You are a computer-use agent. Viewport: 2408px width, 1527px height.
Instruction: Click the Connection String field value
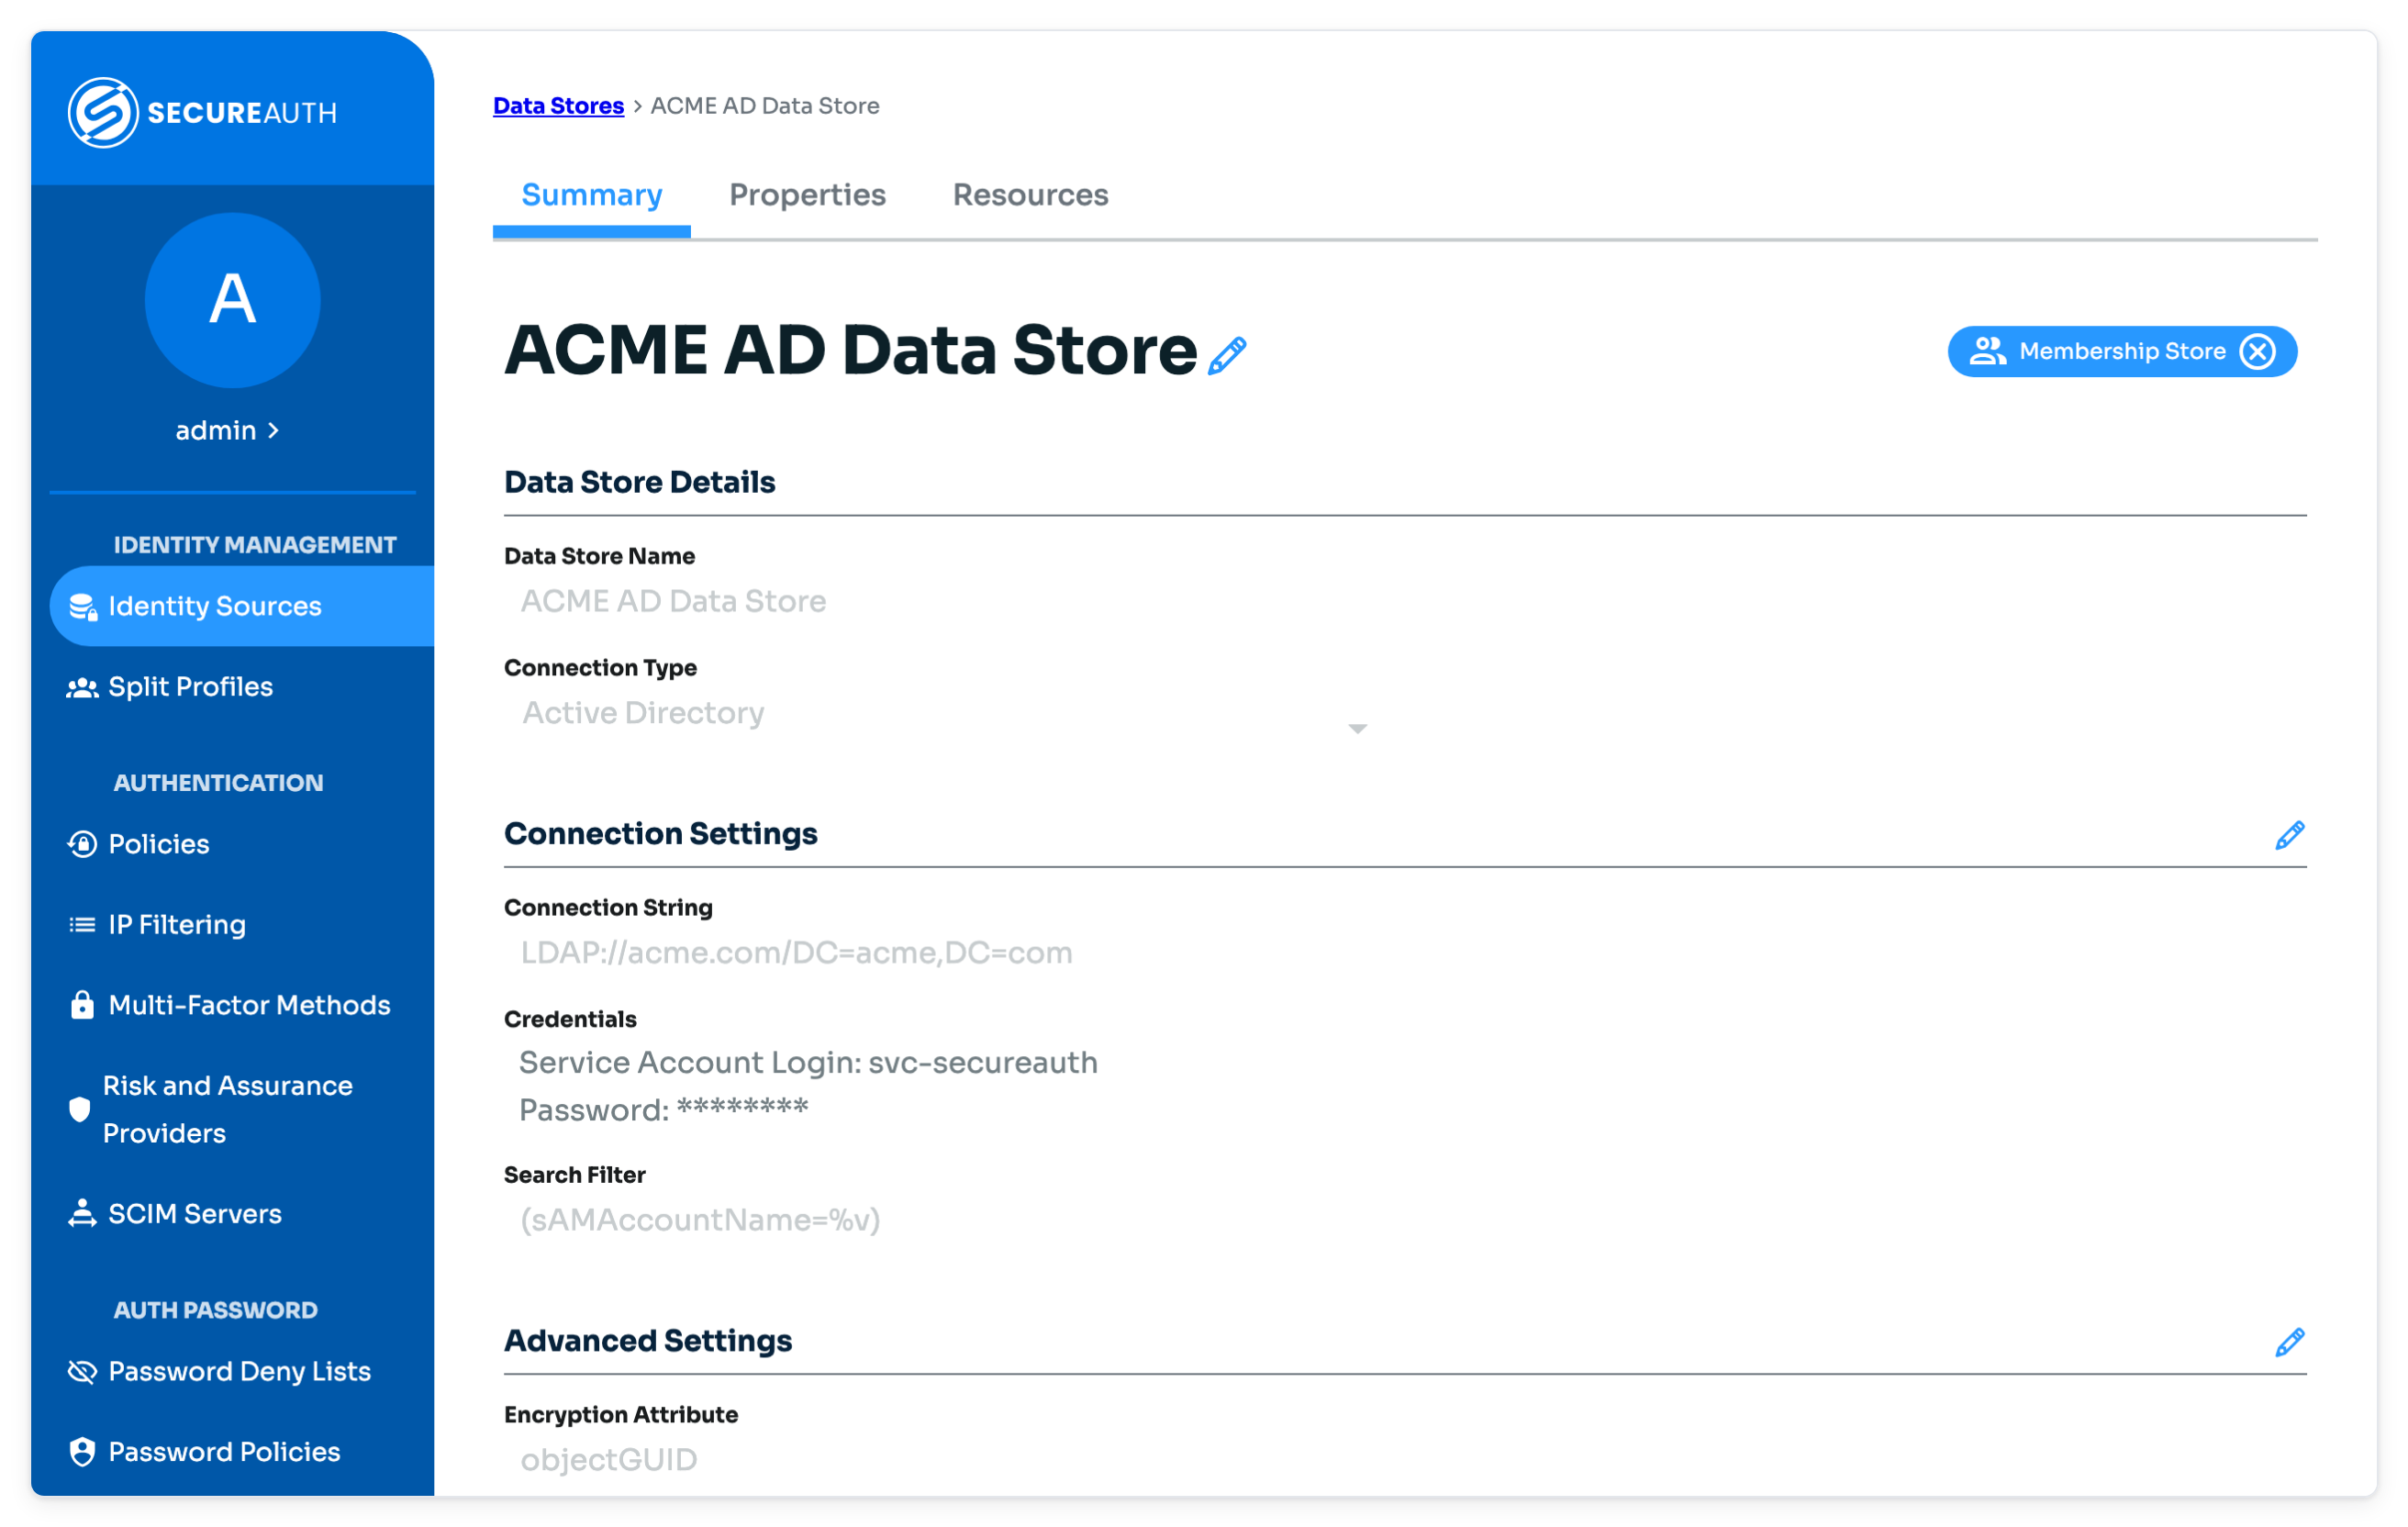tap(796, 953)
